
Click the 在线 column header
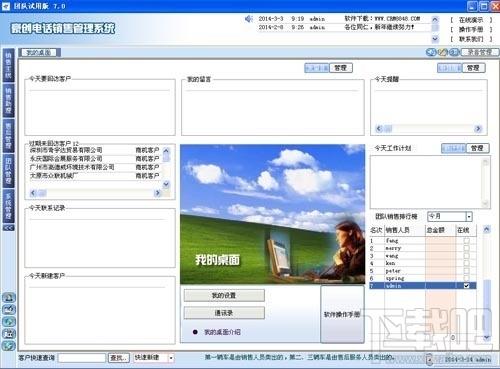pos(466,230)
